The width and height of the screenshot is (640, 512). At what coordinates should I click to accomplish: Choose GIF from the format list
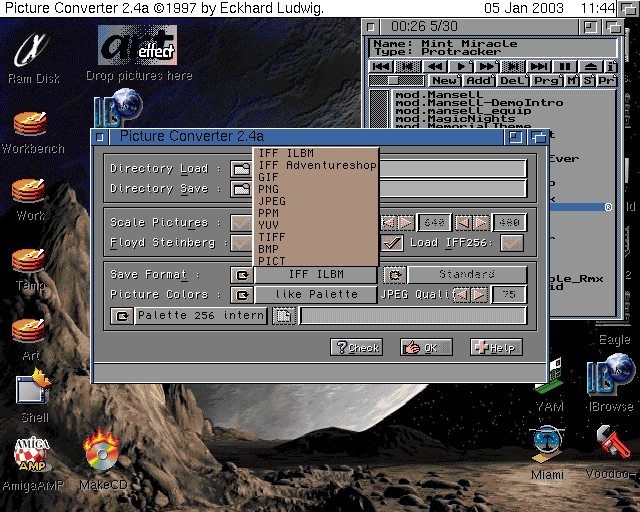tap(316, 178)
